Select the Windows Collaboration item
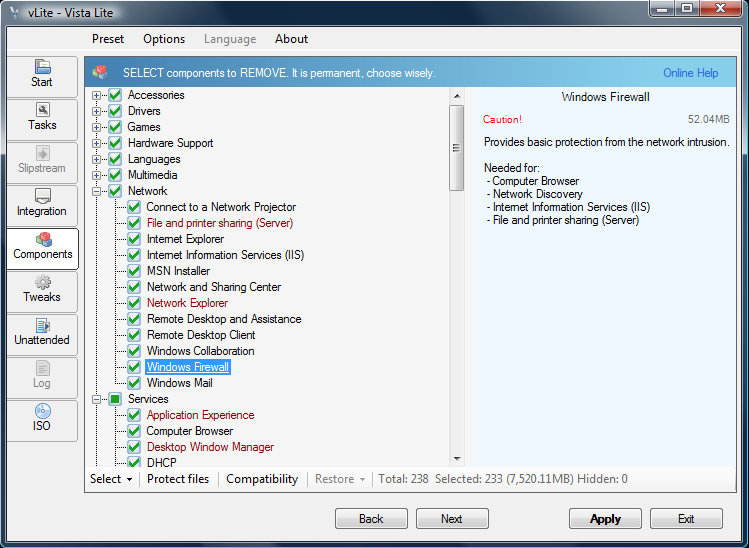This screenshot has height=548, width=749. pyautogui.click(x=201, y=351)
